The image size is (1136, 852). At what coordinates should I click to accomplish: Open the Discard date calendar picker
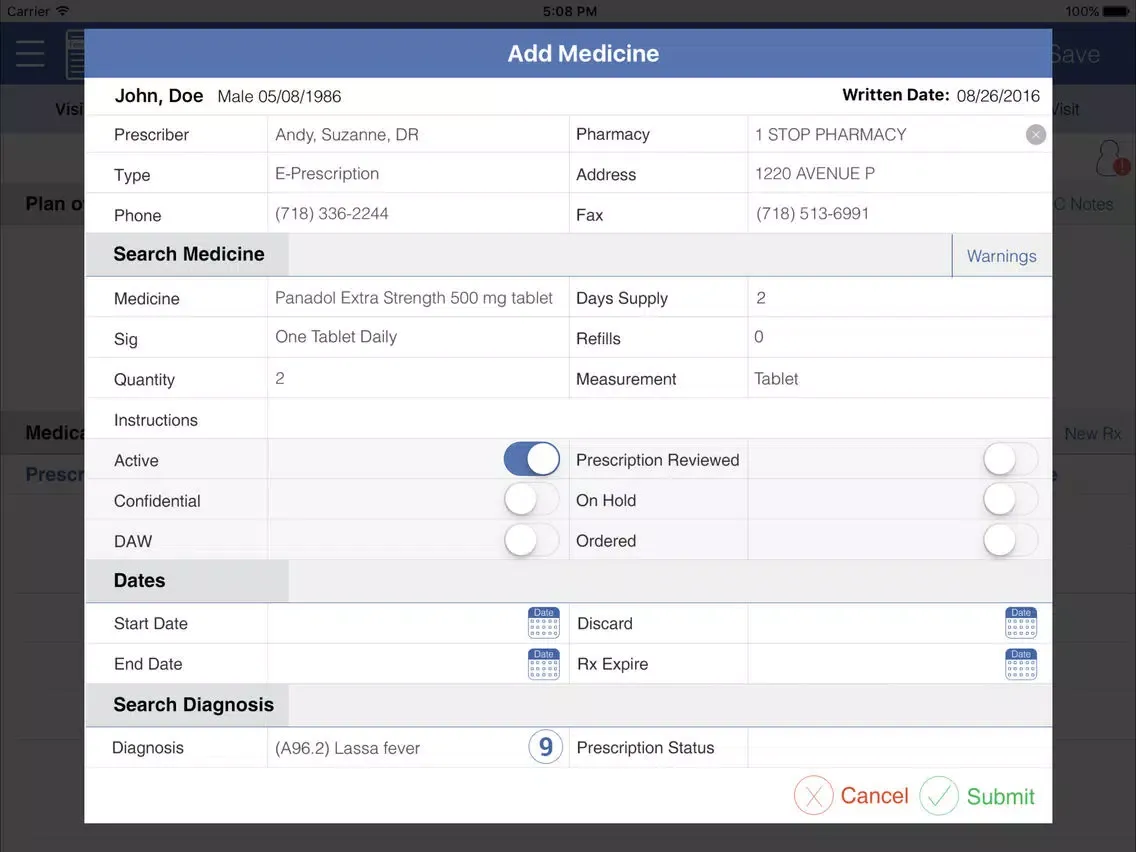[x=1021, y=623]
